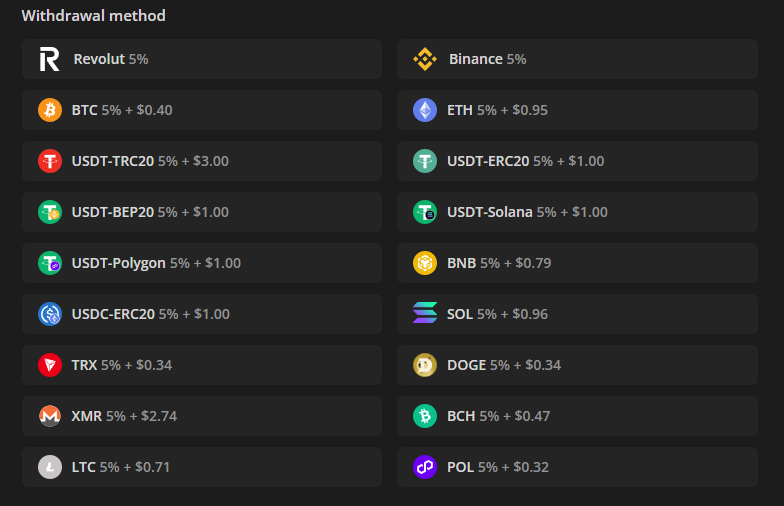Choose BCH withdrawal with $0.47 fee
Image resolution: width=784 pixels, height=506 pixels.
578,416
